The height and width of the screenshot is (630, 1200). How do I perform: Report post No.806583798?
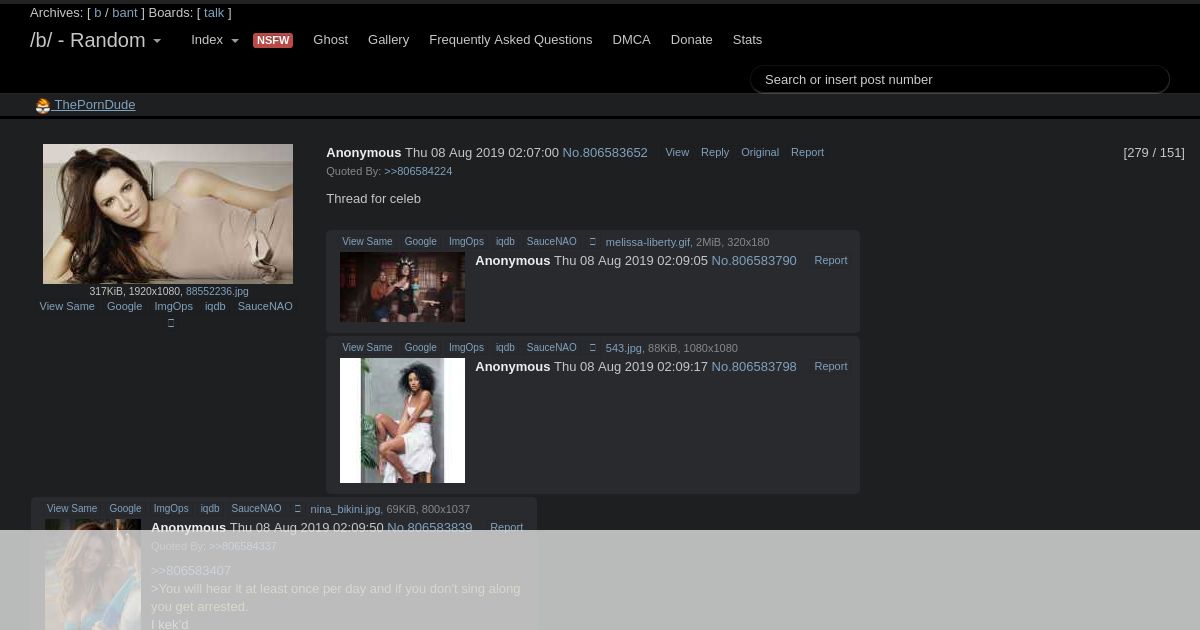click(831, 367)
